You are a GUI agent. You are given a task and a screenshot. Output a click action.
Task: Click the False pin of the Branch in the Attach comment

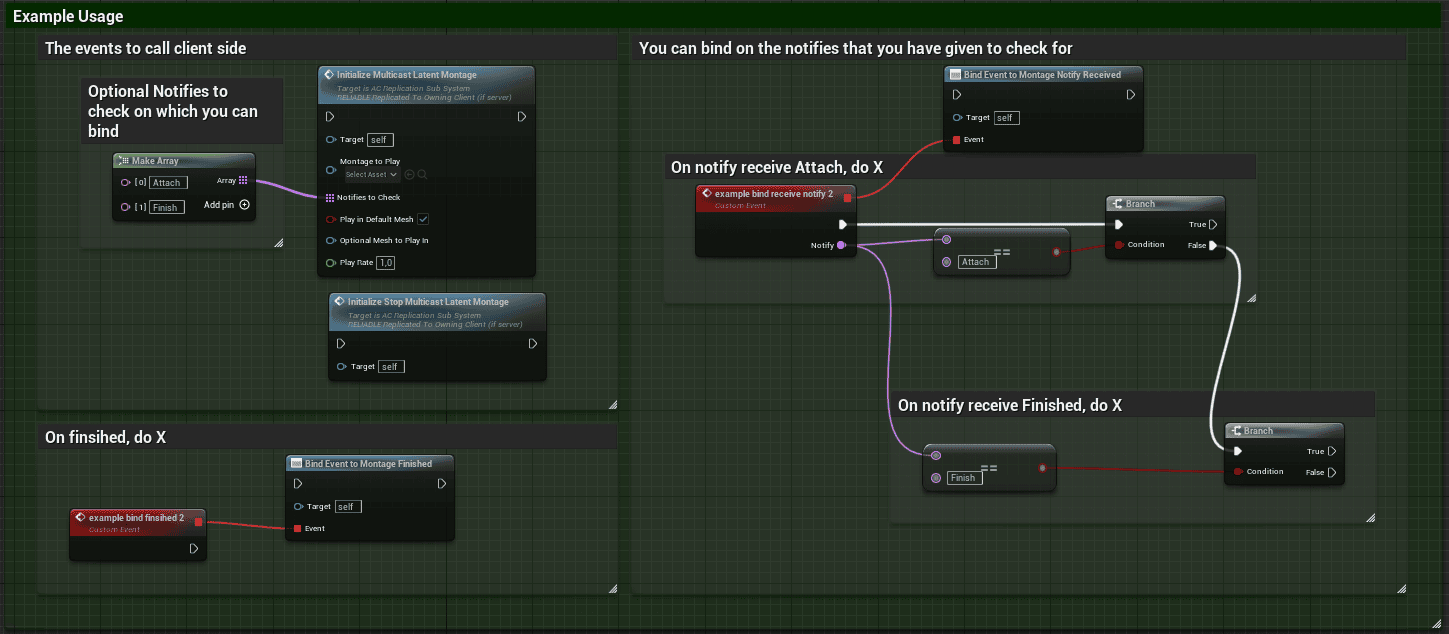click(1212, 245)
